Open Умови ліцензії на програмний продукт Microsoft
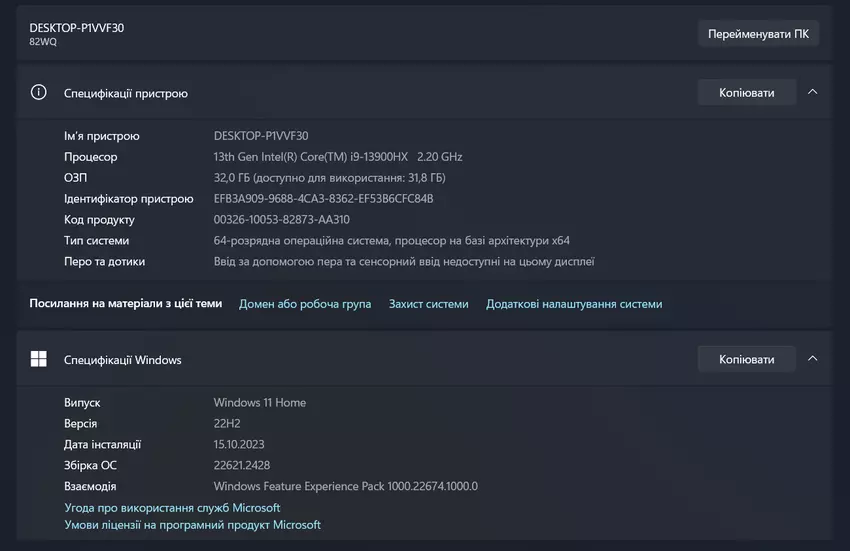850x551 pixels. (192, 525)
